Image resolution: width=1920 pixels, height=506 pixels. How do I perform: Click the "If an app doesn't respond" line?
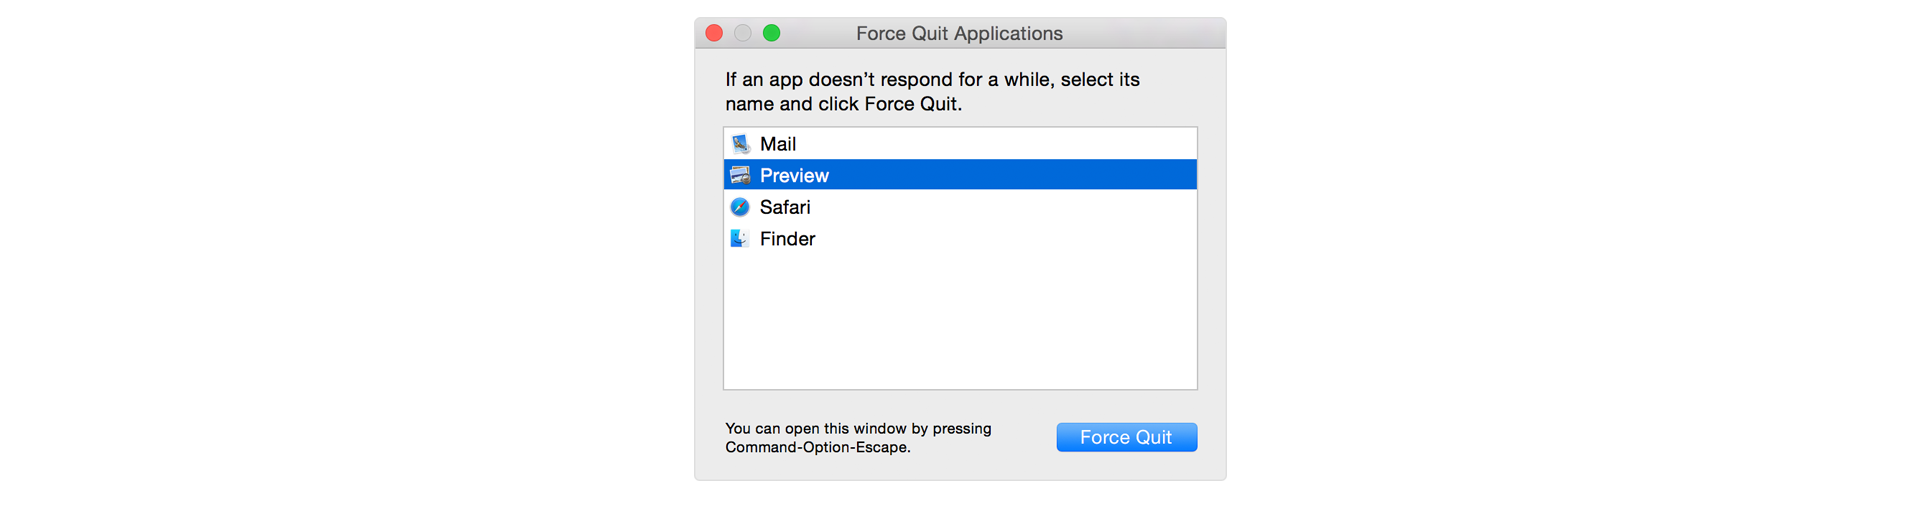932,79
